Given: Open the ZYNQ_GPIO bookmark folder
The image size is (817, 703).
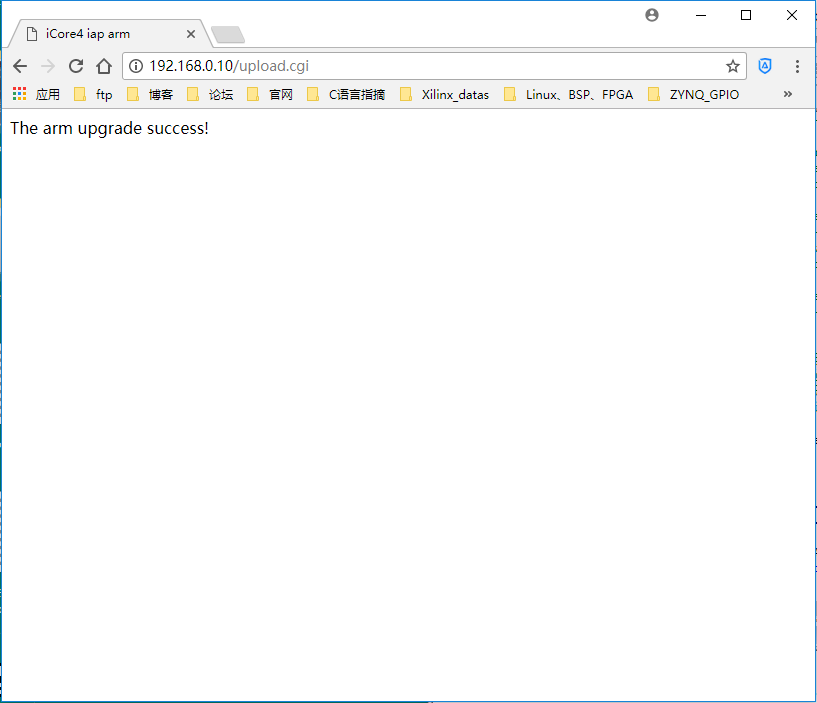Looking at the screenshot, I should [x=694, y=94].
